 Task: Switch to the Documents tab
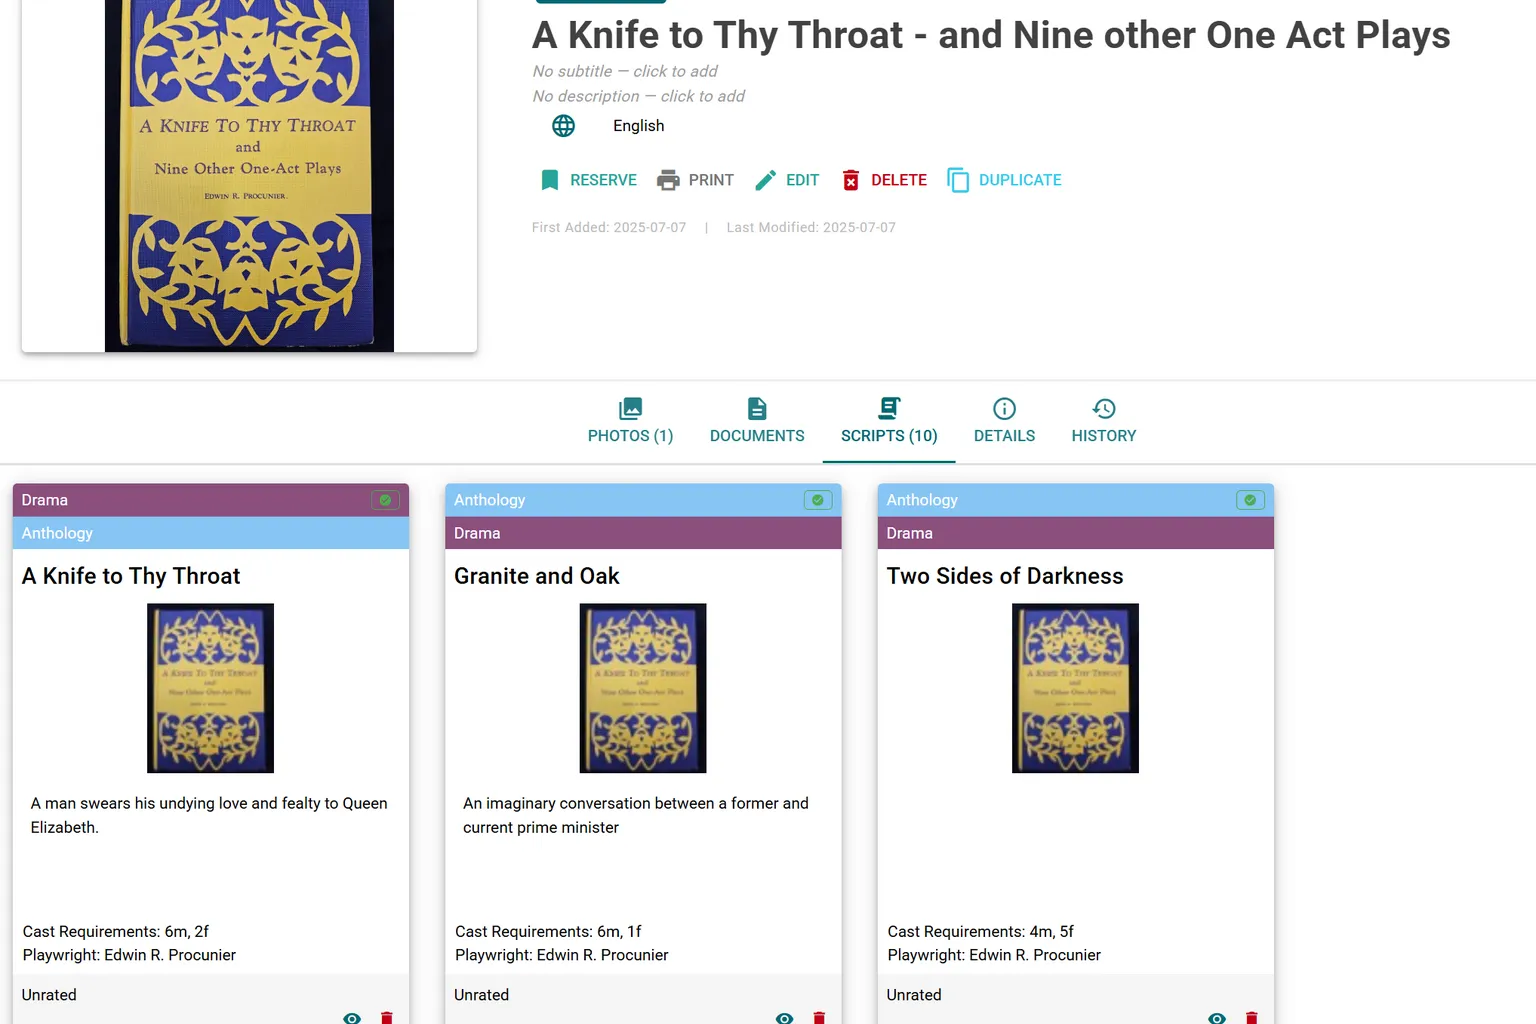coord(757,421)
